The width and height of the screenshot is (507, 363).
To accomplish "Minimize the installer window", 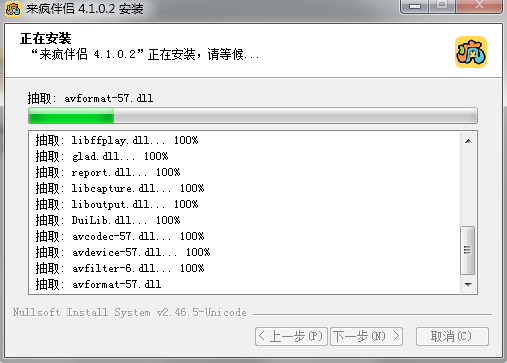I will pyautogui.click(x=415, y=6).
